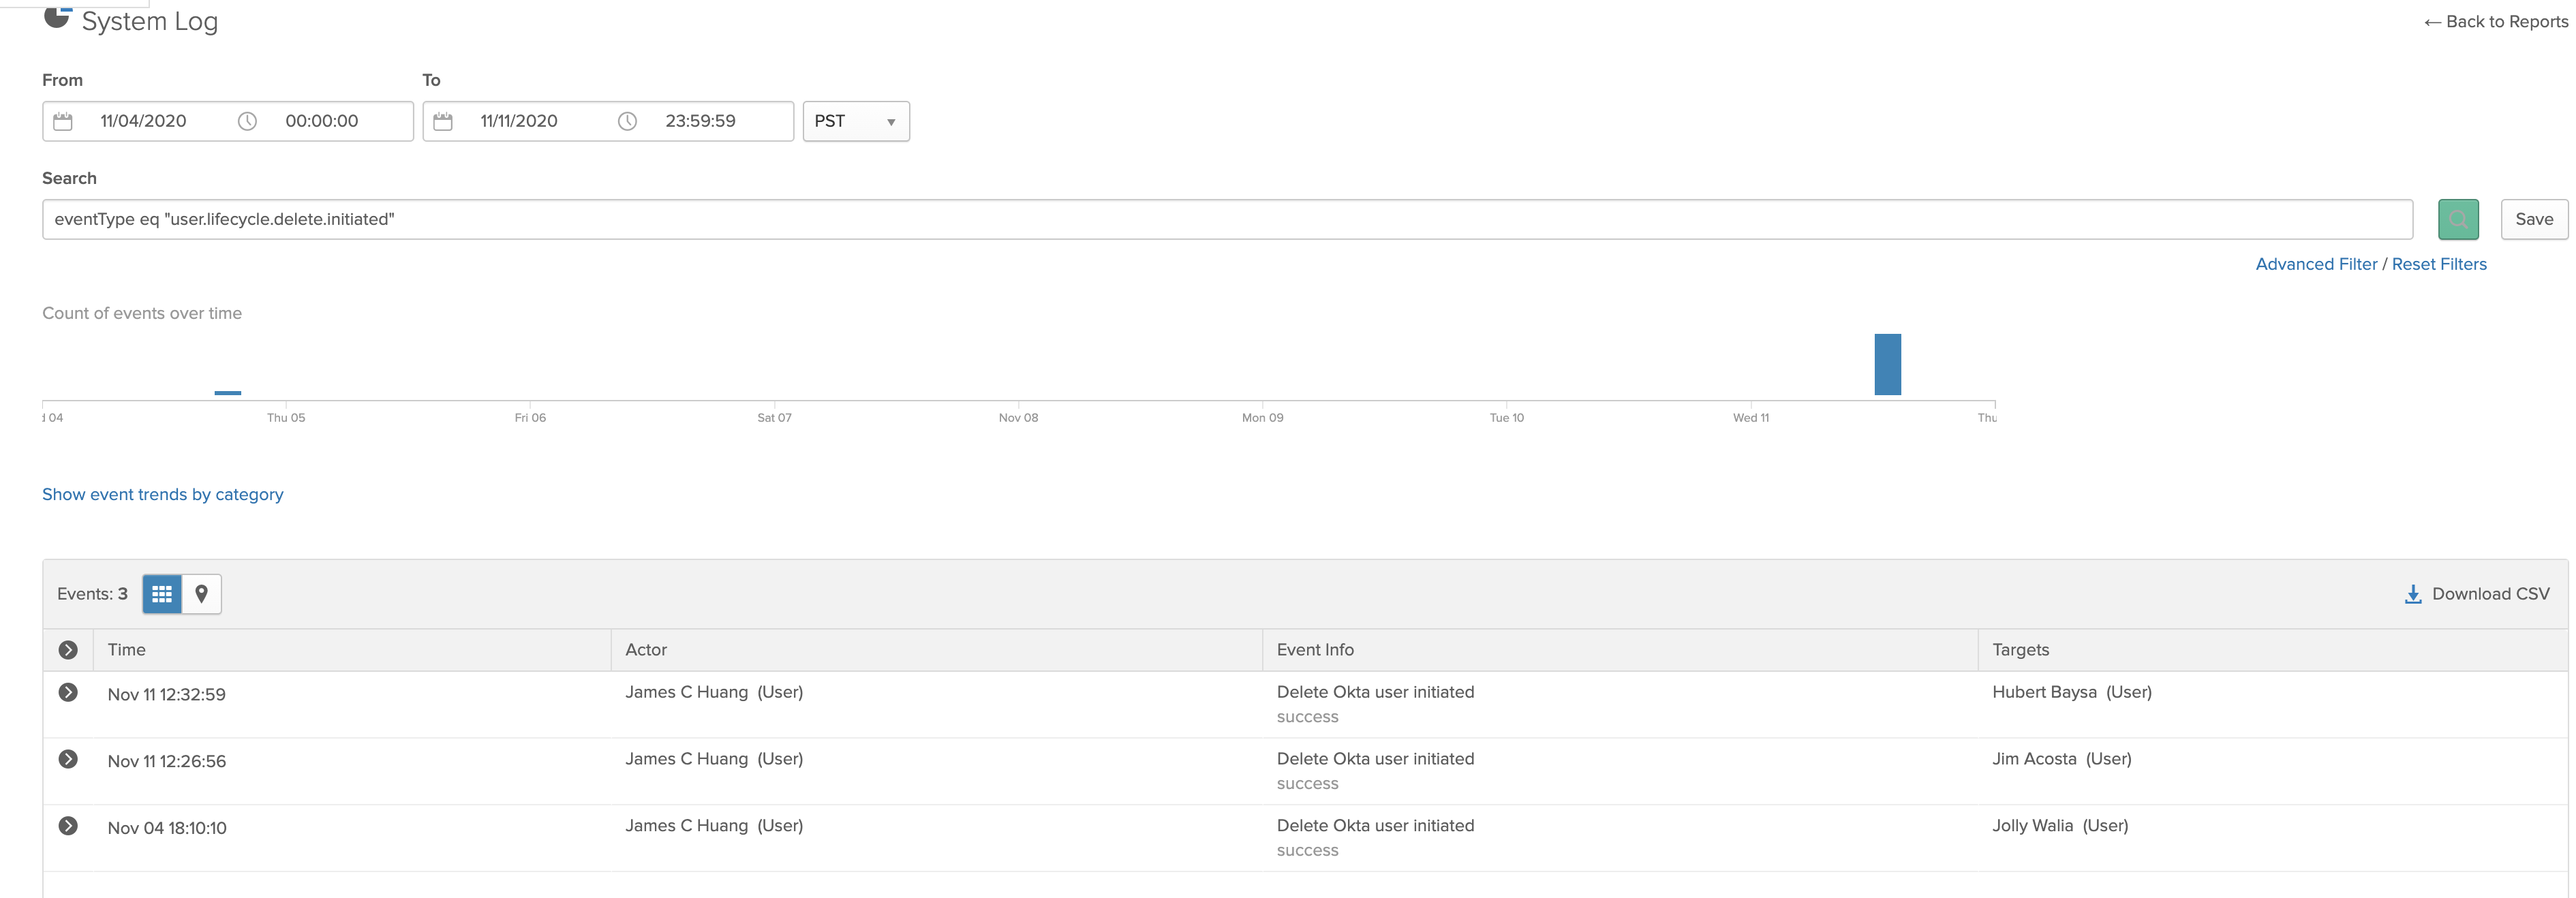2576x898 pixels.
Task: Open the From date calendar icon
Action: [63, 121]
